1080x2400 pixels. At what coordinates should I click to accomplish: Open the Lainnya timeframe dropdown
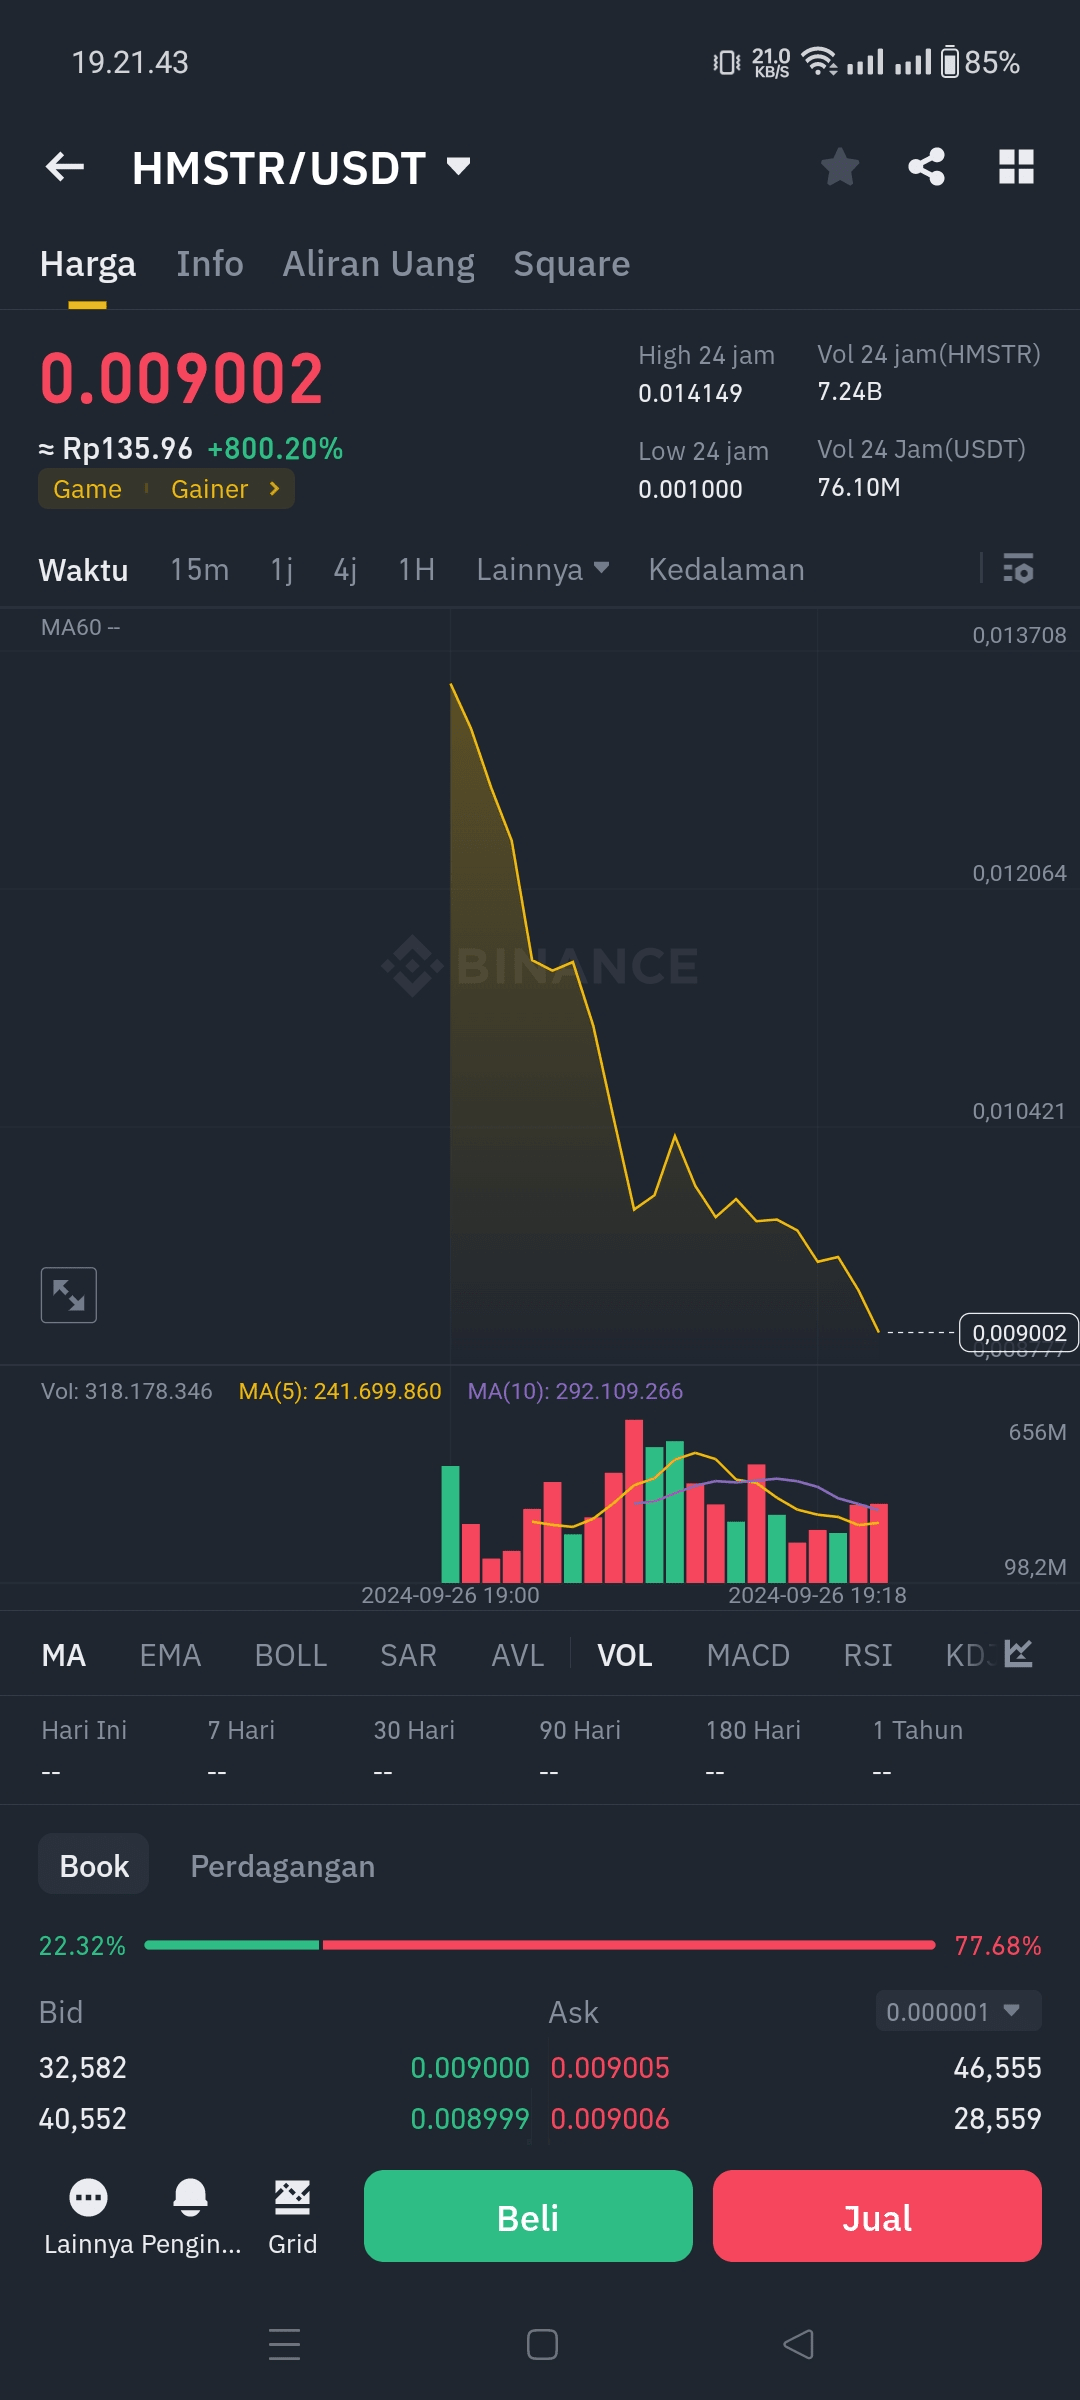[x=542, y=570]
